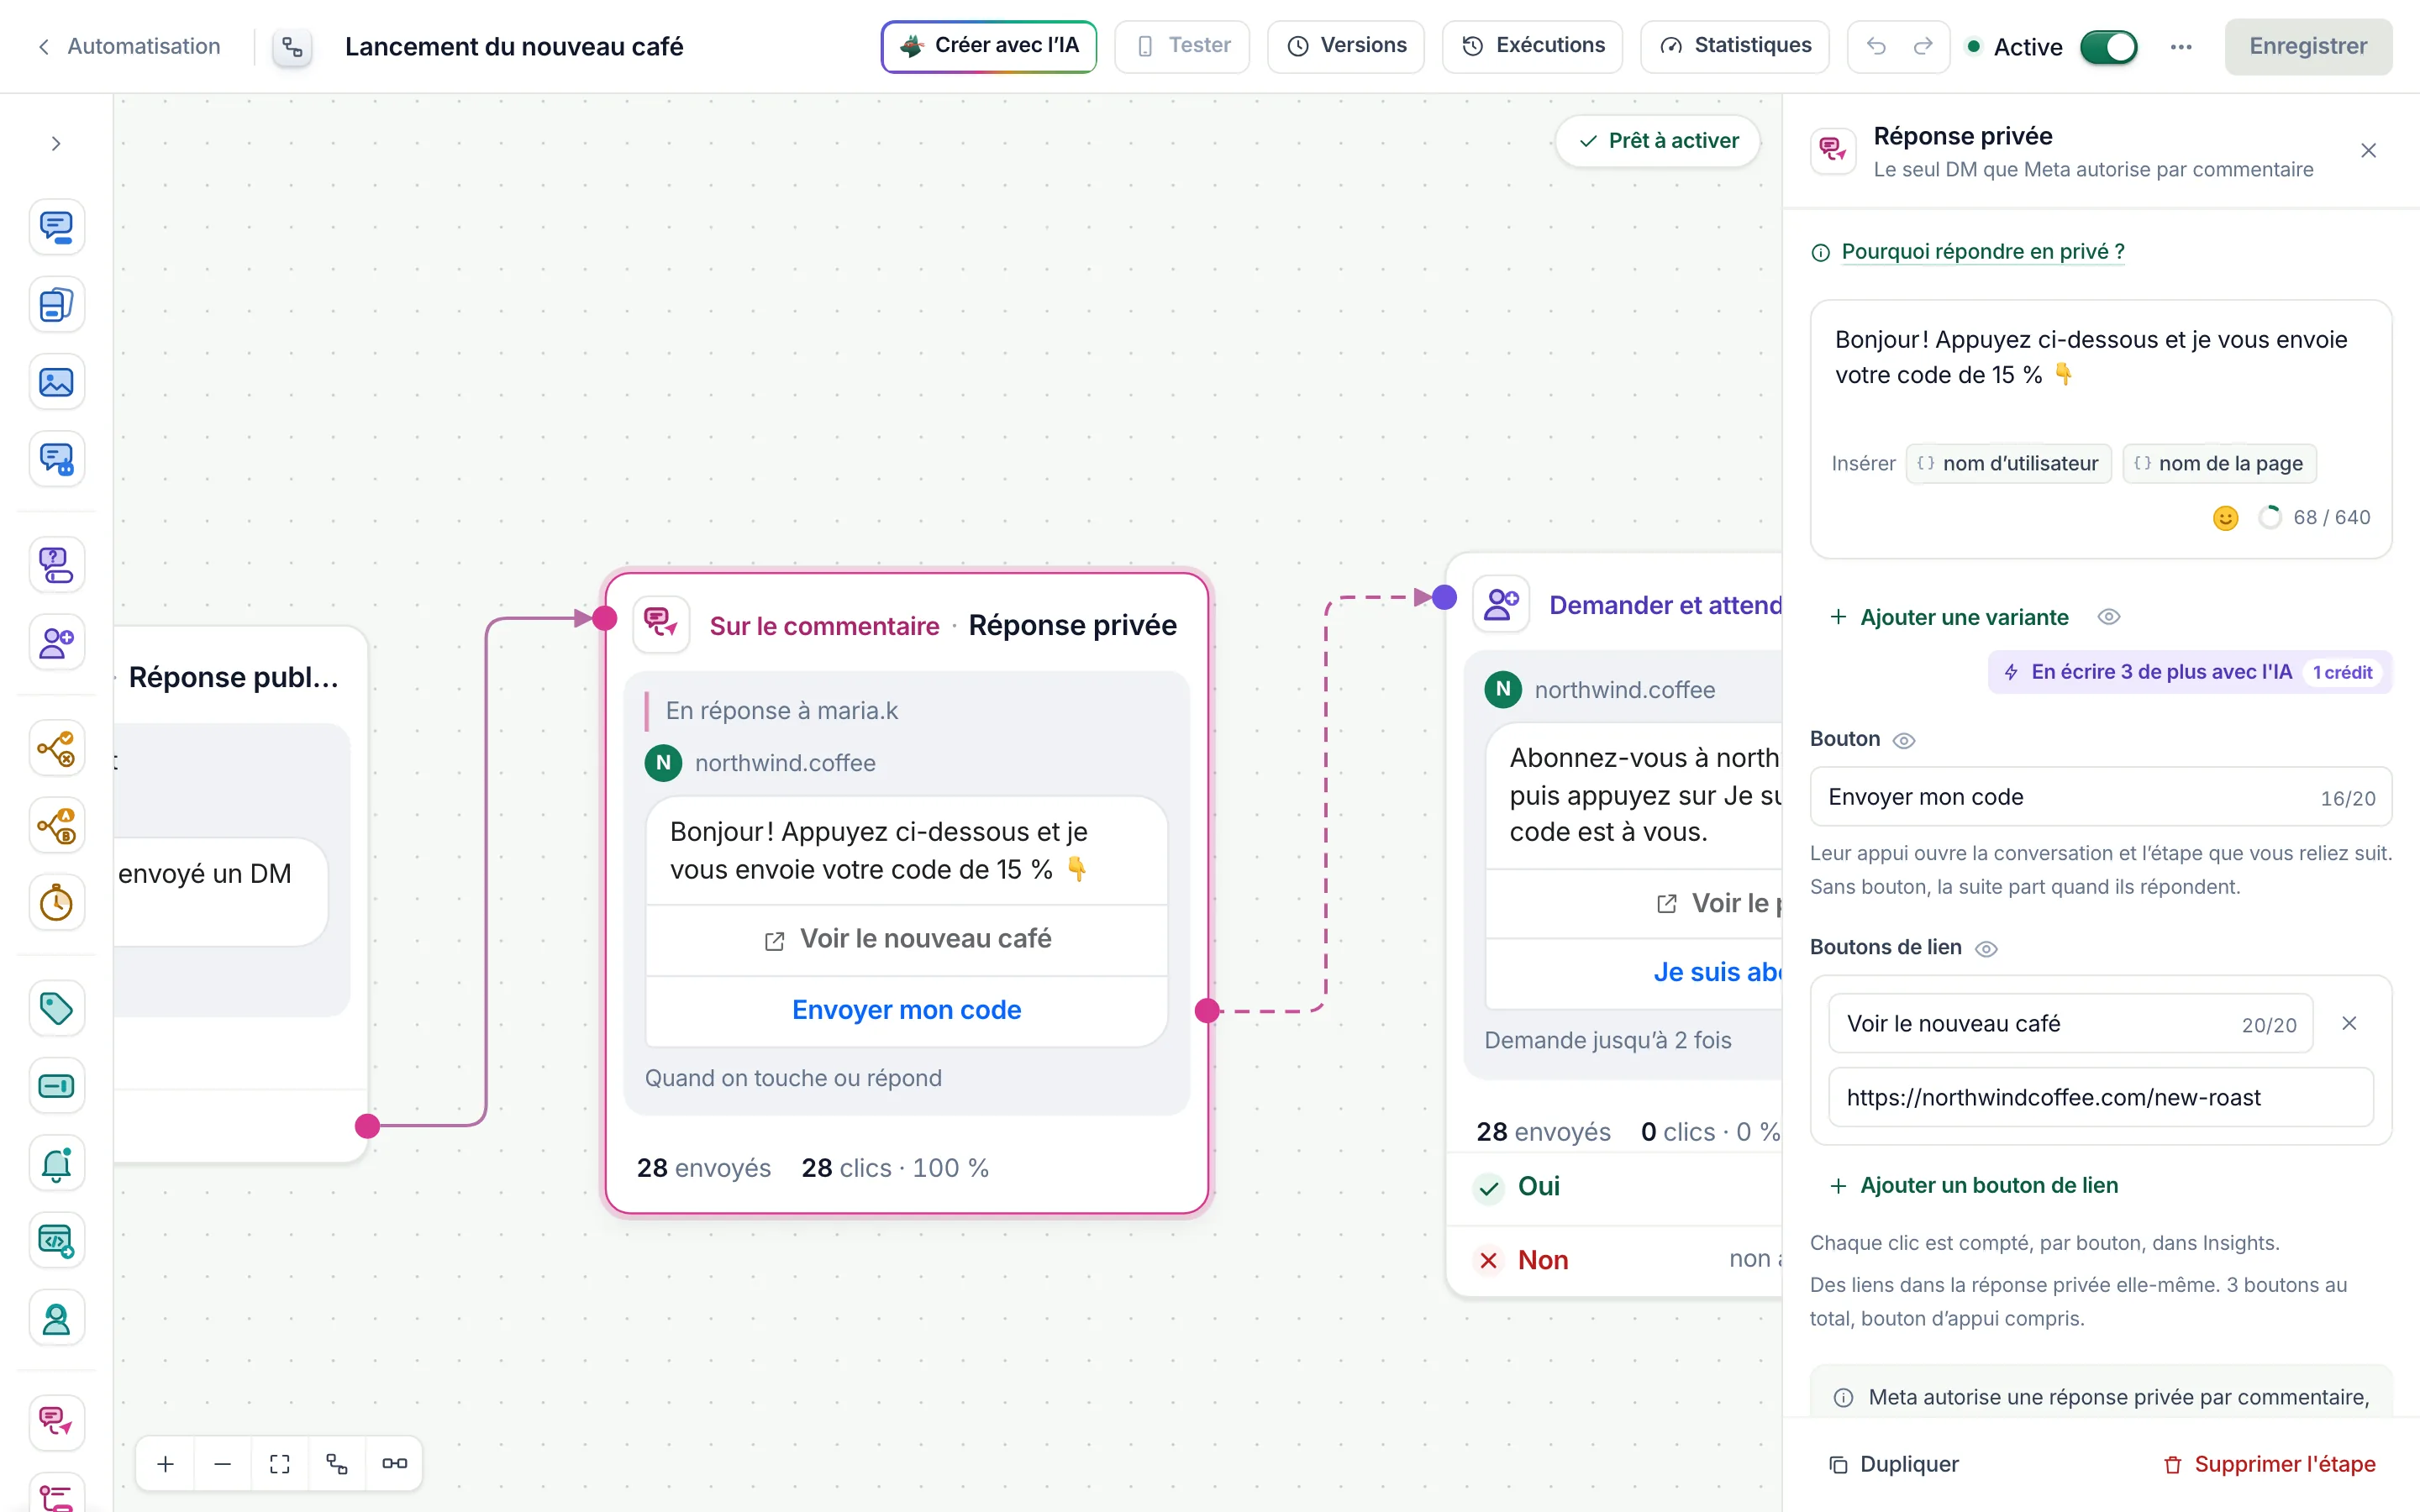Select the code webhook icon in sidebar
Screen dimensions: 2420x1512
point(56,1240)
